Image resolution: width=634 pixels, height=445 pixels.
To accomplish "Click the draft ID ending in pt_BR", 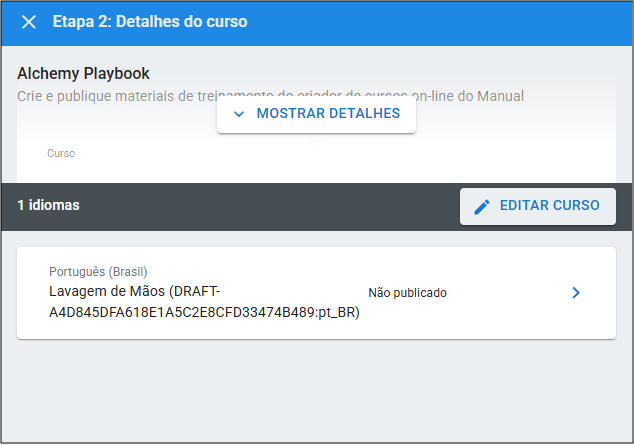I will point(204,312).
